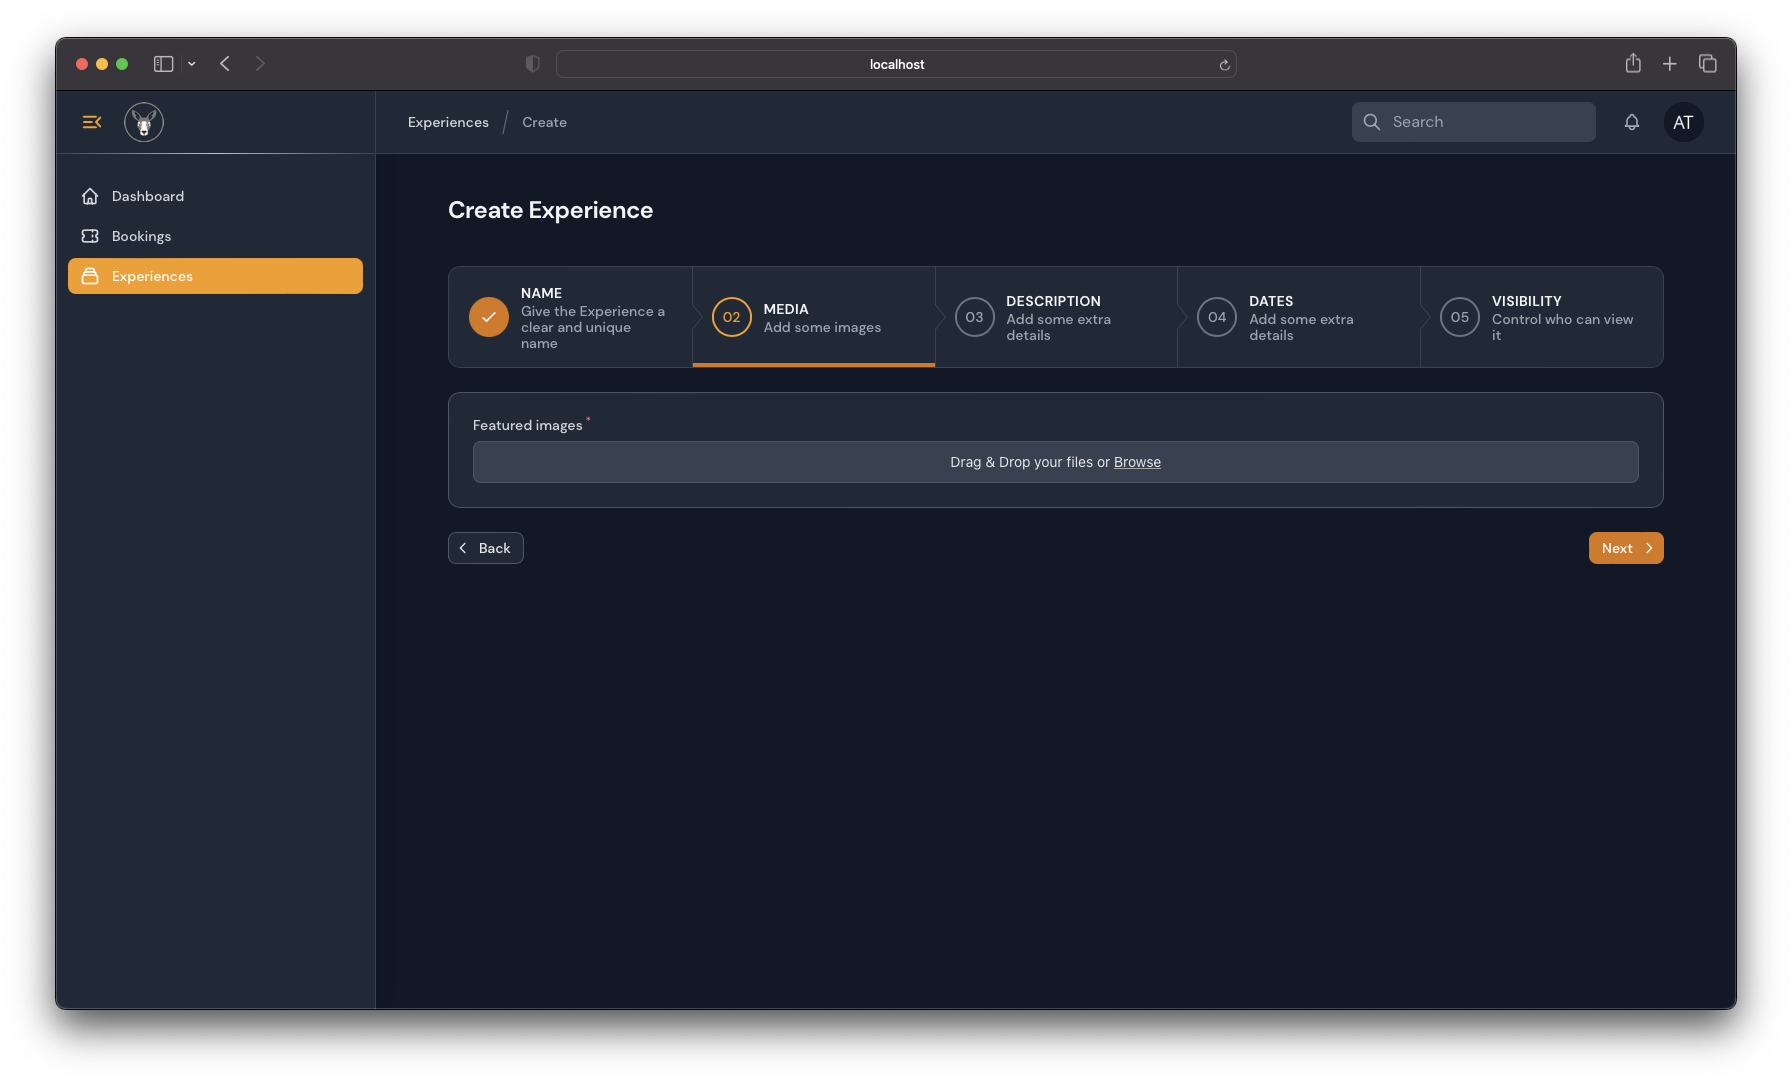Viewport: 1792px width, 1083px height.
Task: Jump to the 05 Visibility step
Action: pos(1541,317)
